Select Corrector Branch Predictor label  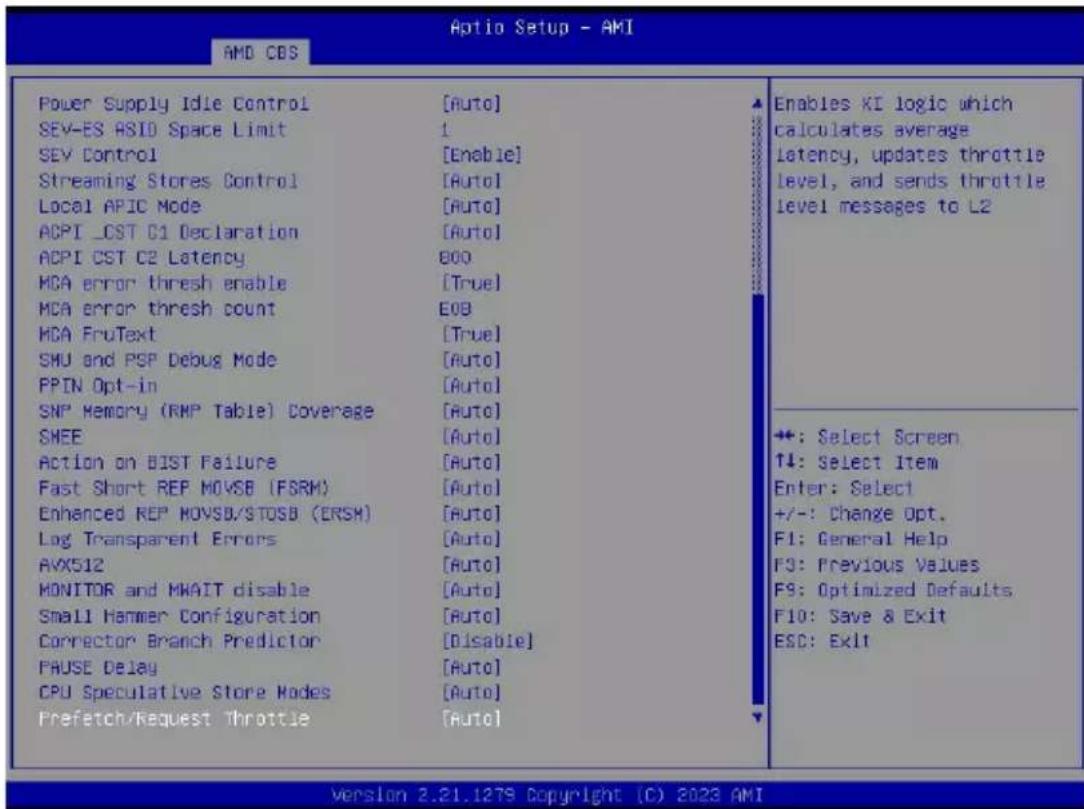pyautogui.click(x=179, y=641)
